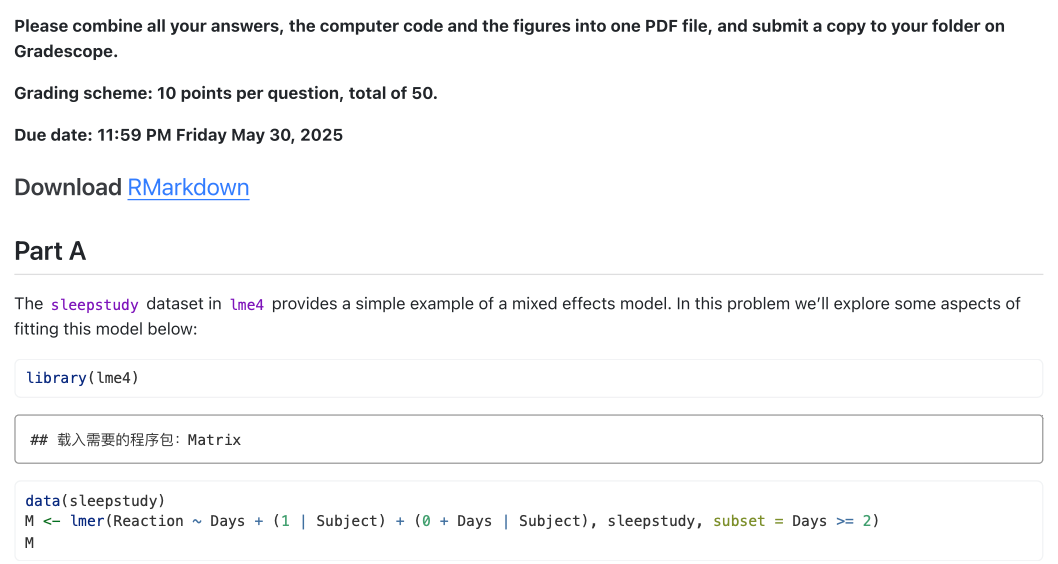The image size is (1058, 564).
Task: Click the inline sleepstudy code term
Action: tap(94, 304)
